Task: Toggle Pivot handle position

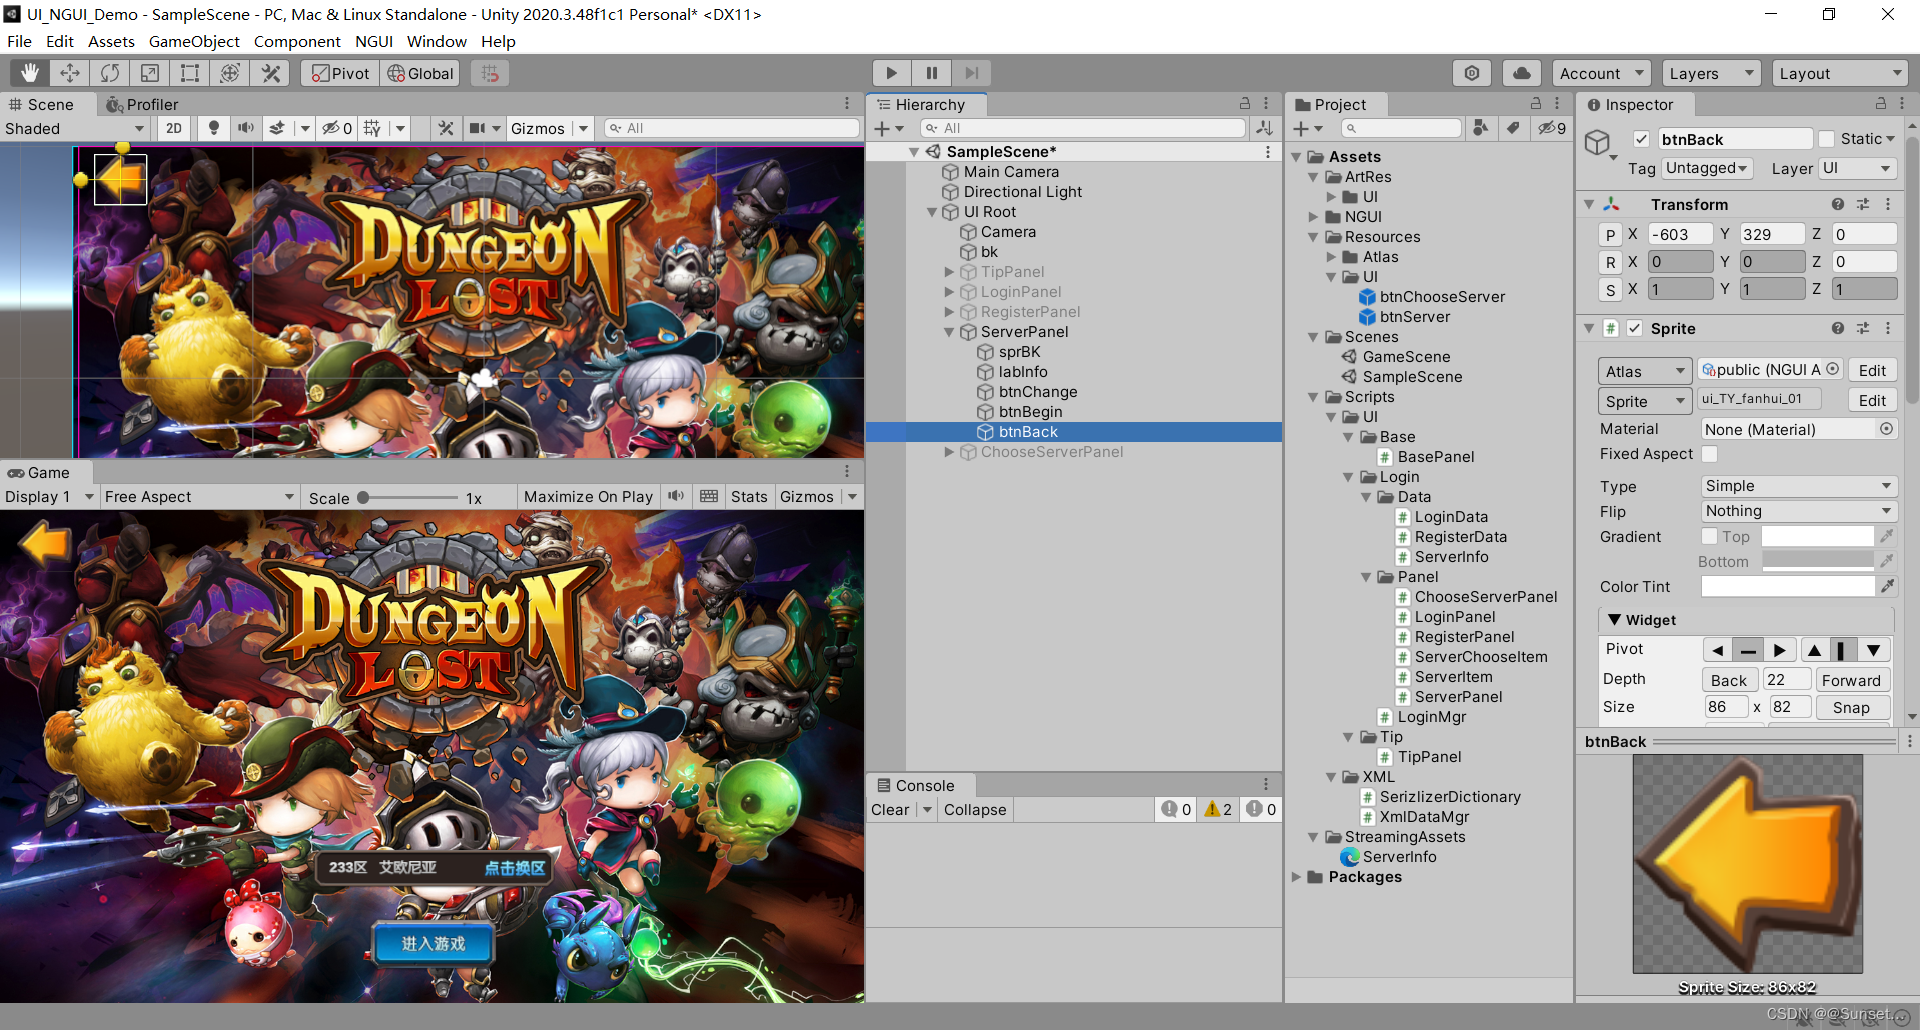Action: point(340,73)
